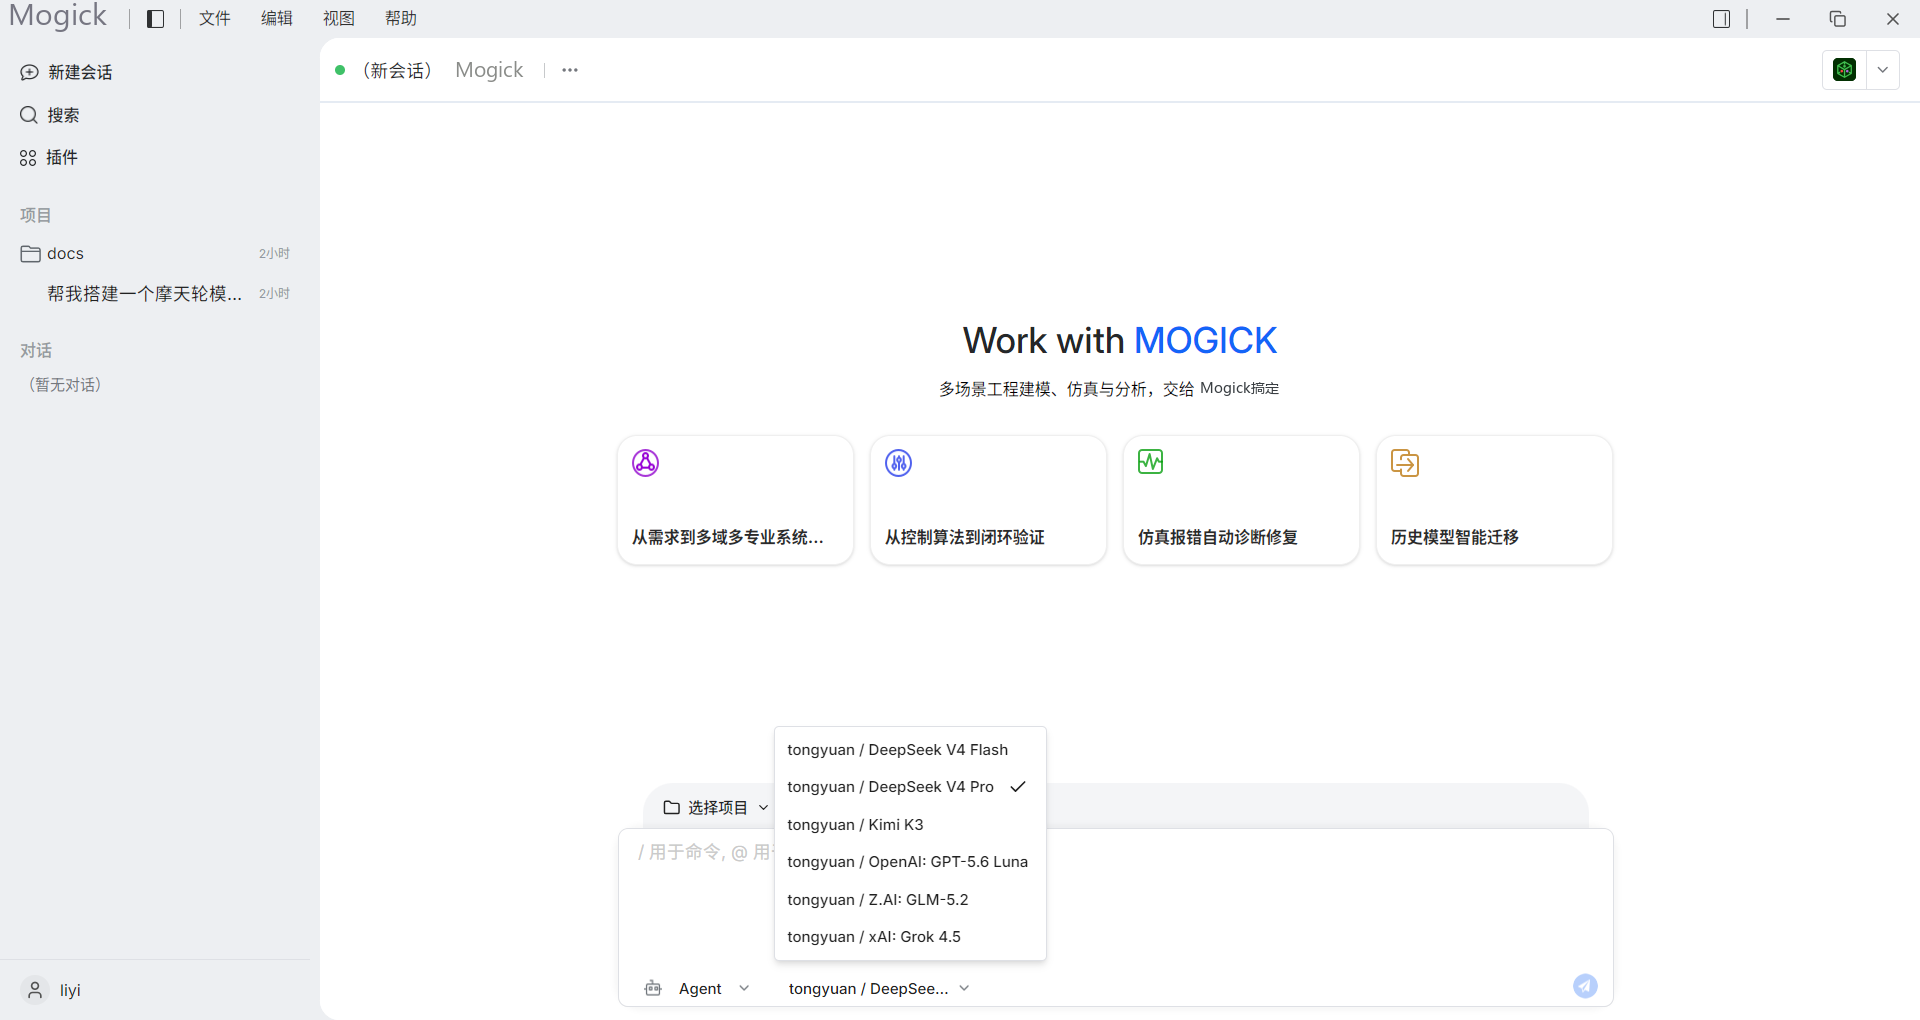Choose Z.AI: GLM-5.2 model
Image resolution: width=1920 pixels, height=1020 pixels.
(910, 900)
